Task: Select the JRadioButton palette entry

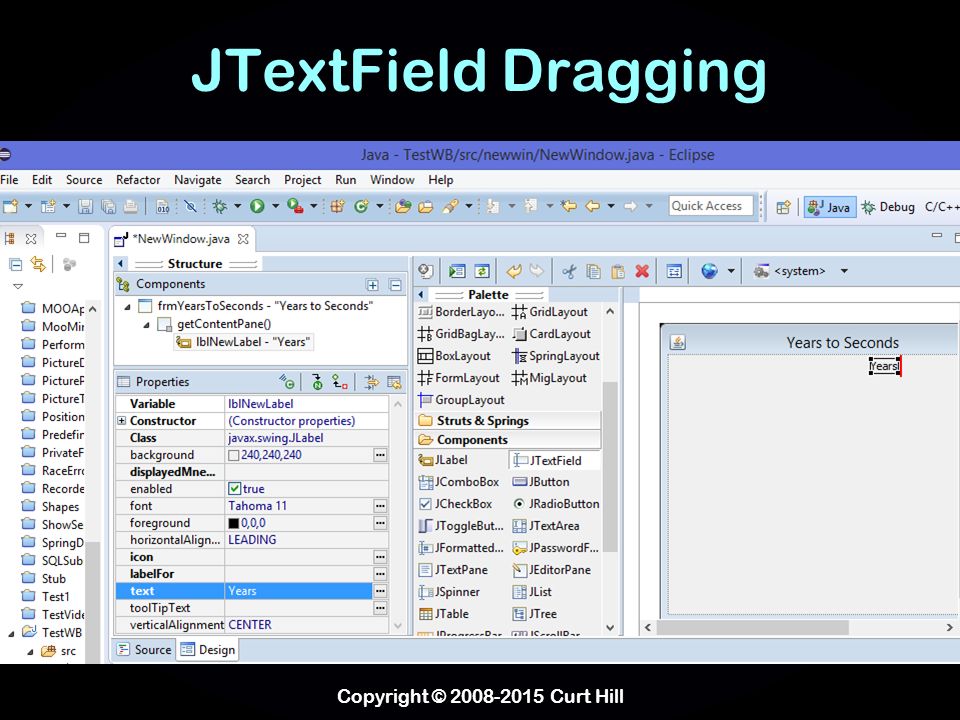Action: (556, 504)
